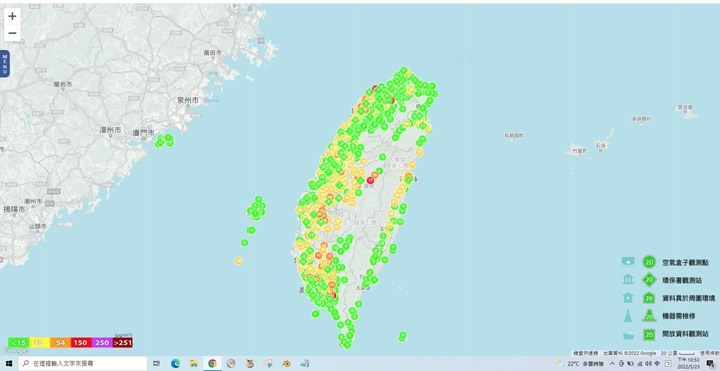Click the red 150 legend color
The image size is (720, 371).
point(81,343)
